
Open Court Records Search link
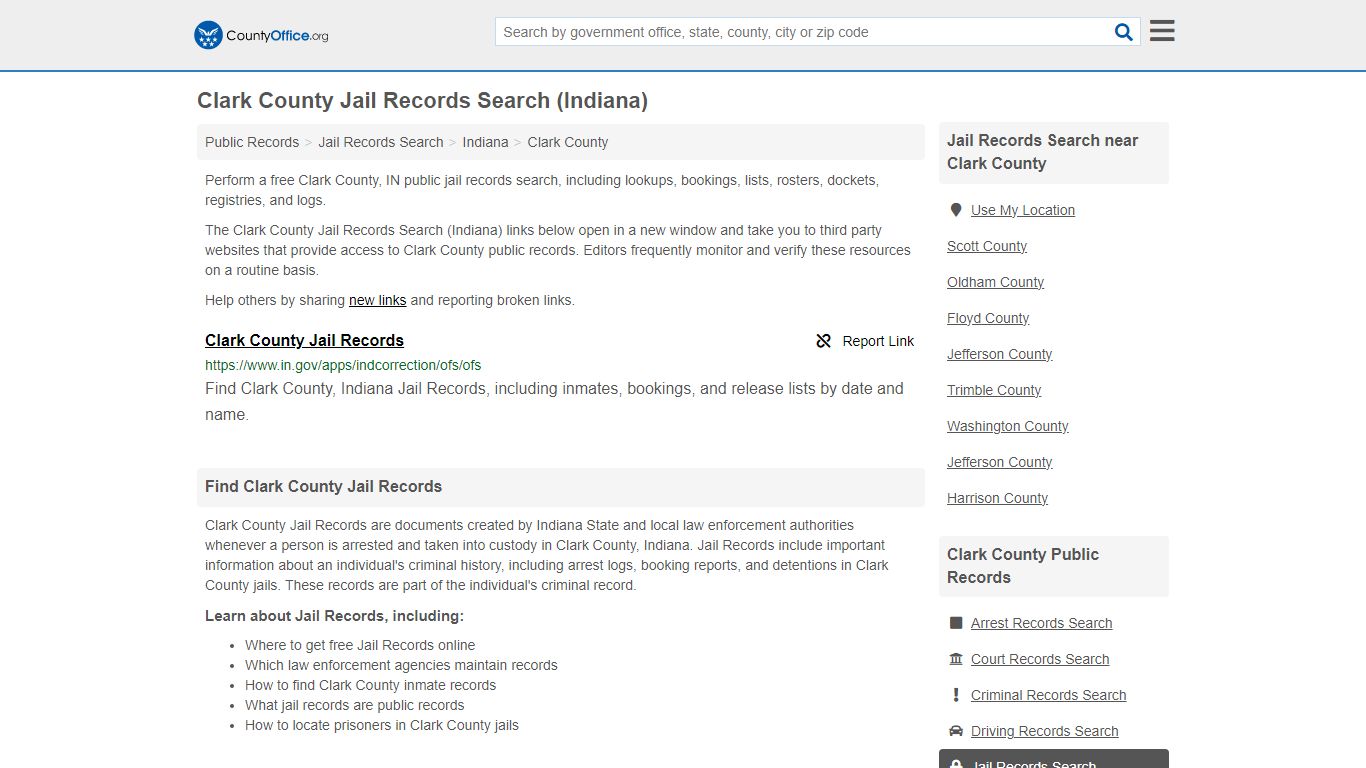(1040, 659)
